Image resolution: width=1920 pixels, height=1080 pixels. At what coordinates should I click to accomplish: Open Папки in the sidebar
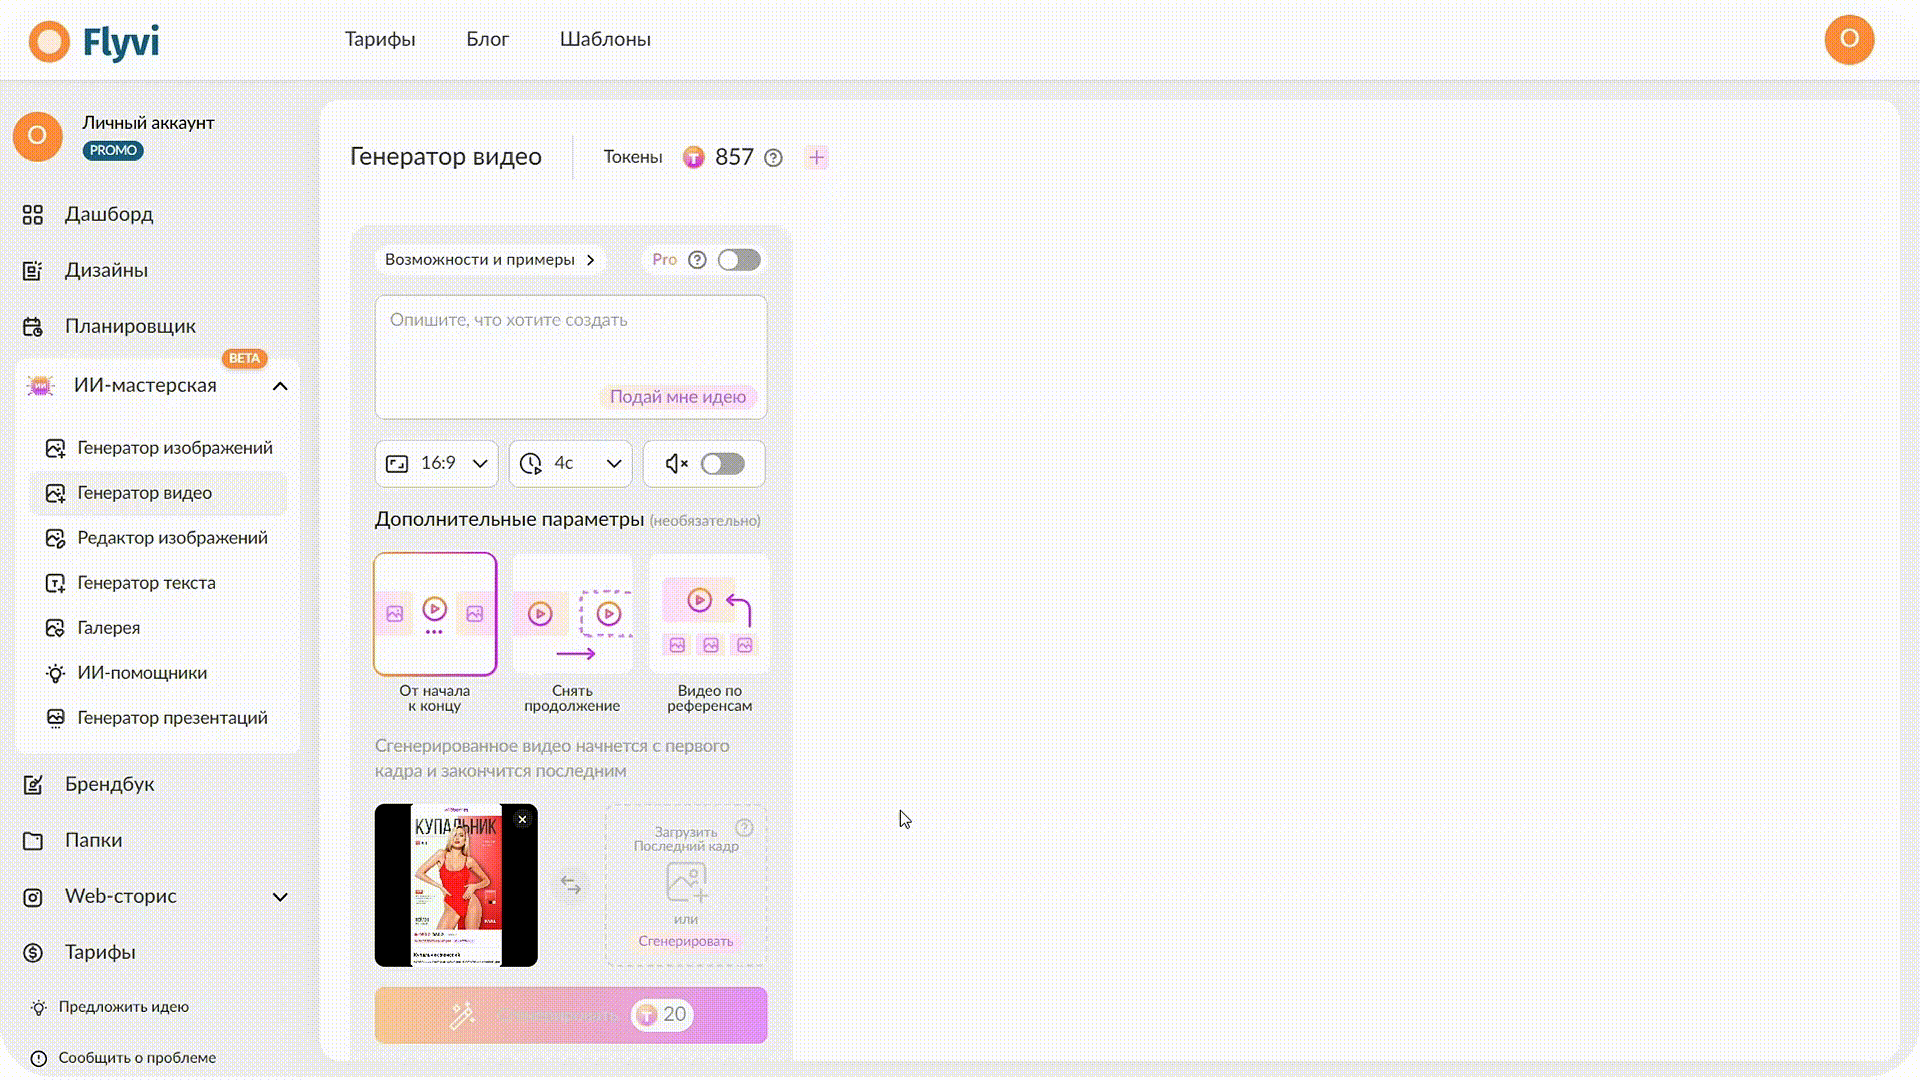(93, 840)
